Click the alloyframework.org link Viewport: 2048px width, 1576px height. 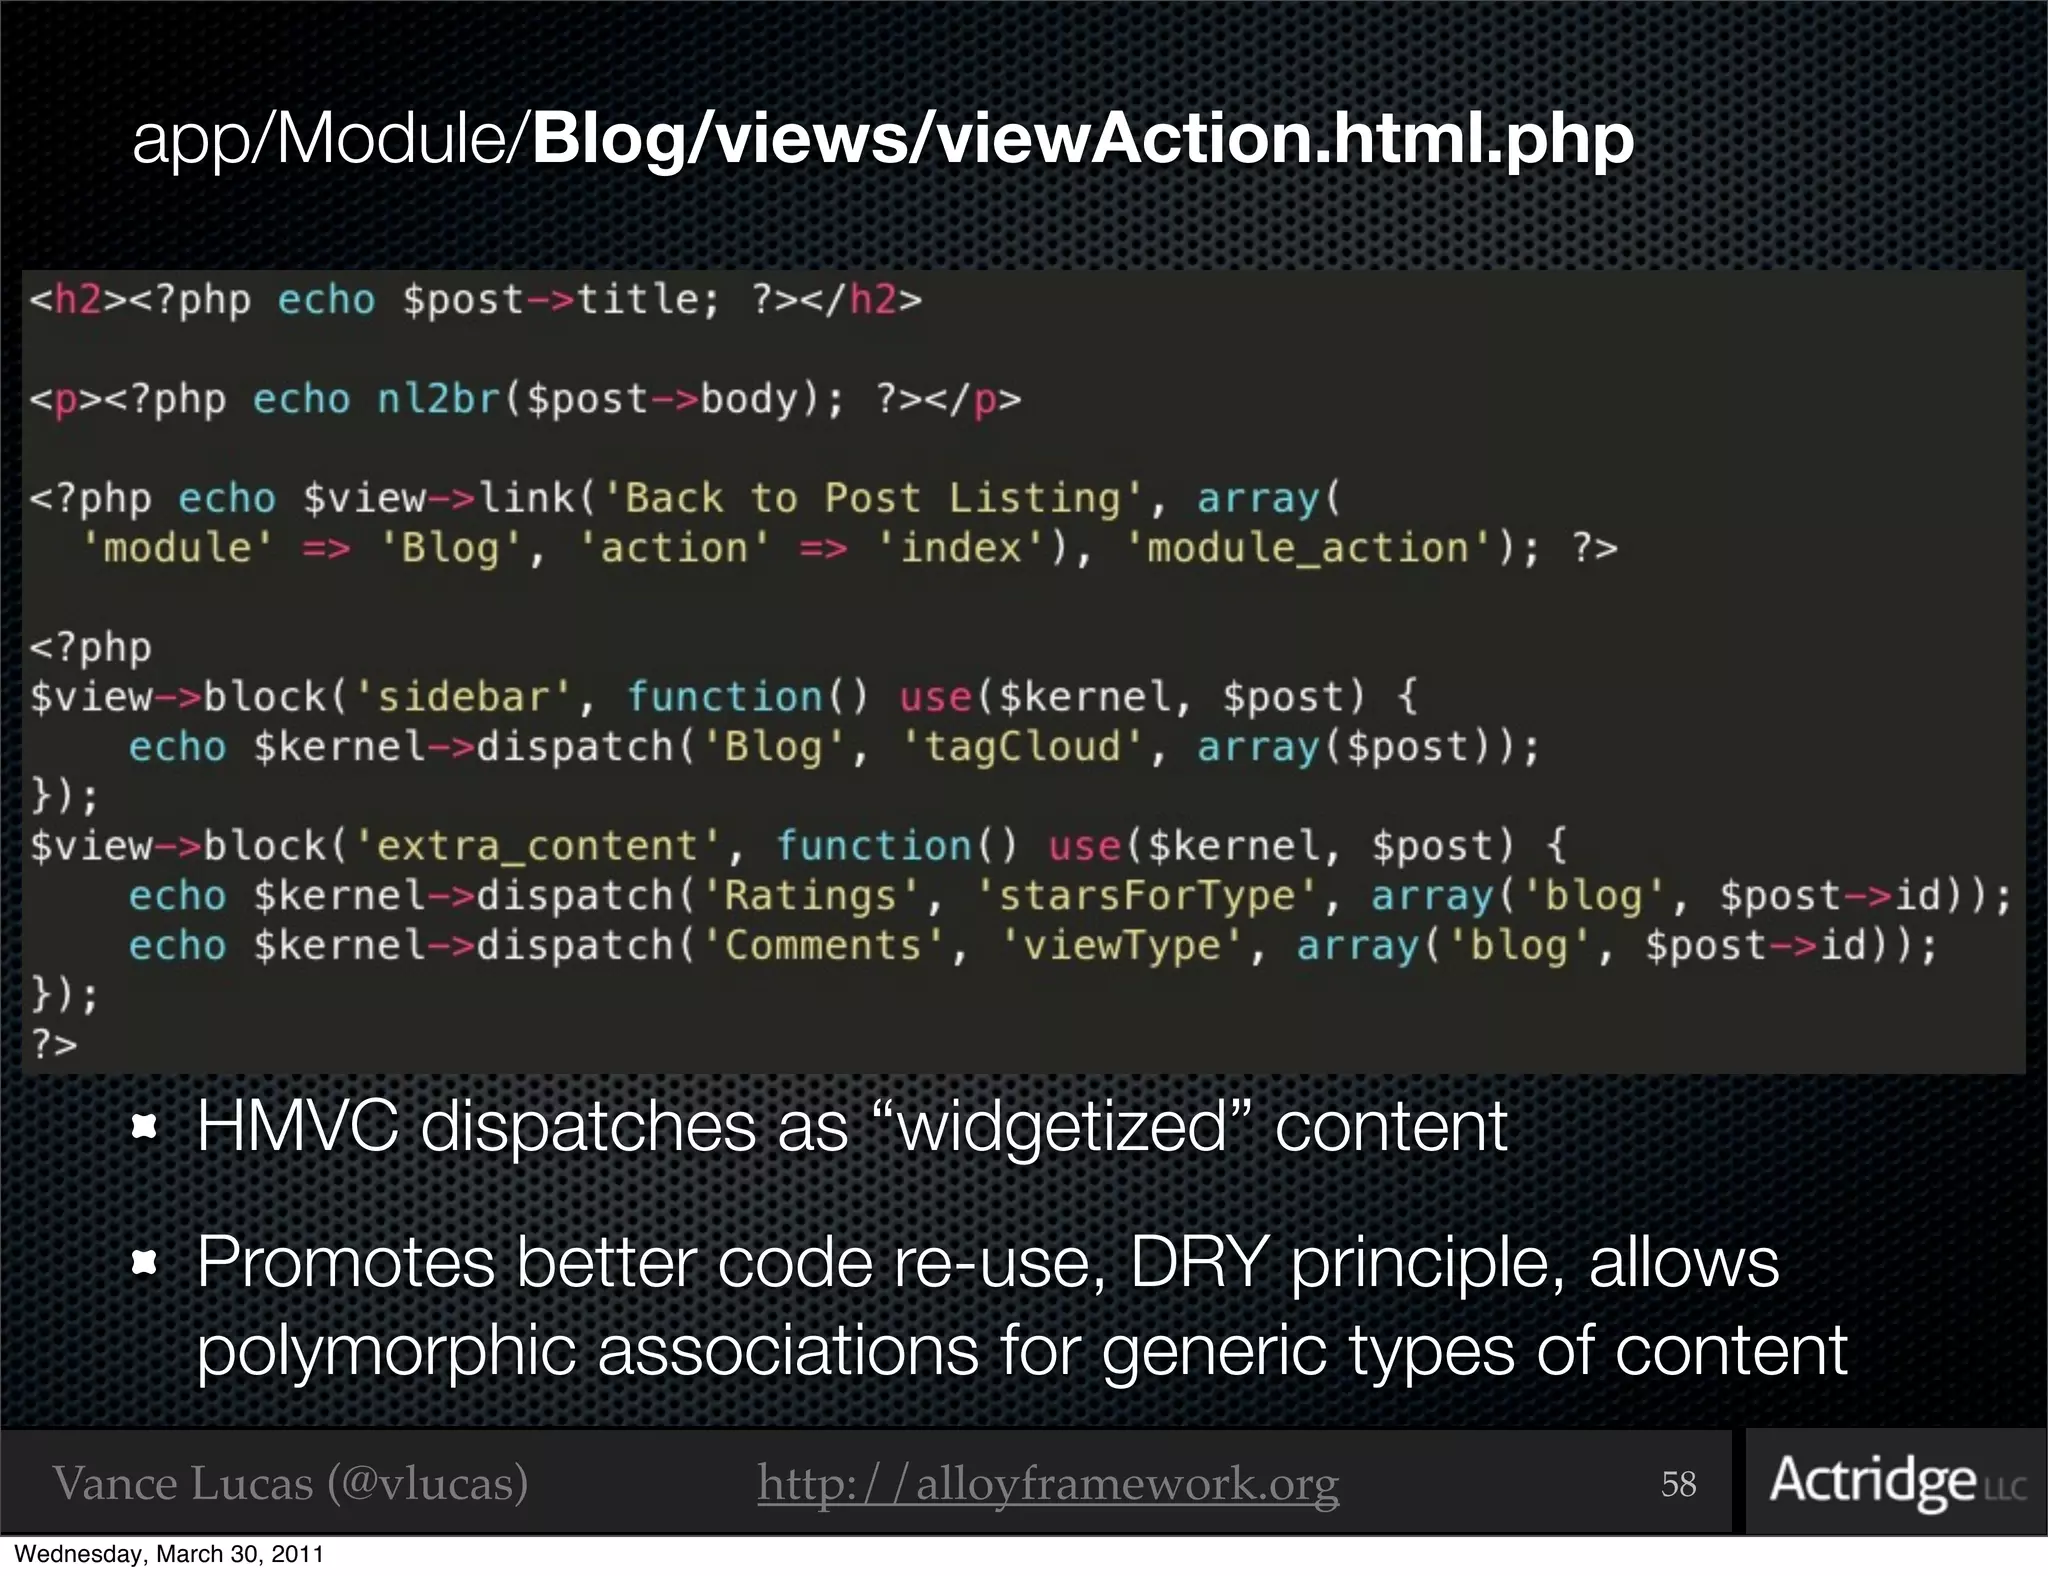[1047, 1483]
